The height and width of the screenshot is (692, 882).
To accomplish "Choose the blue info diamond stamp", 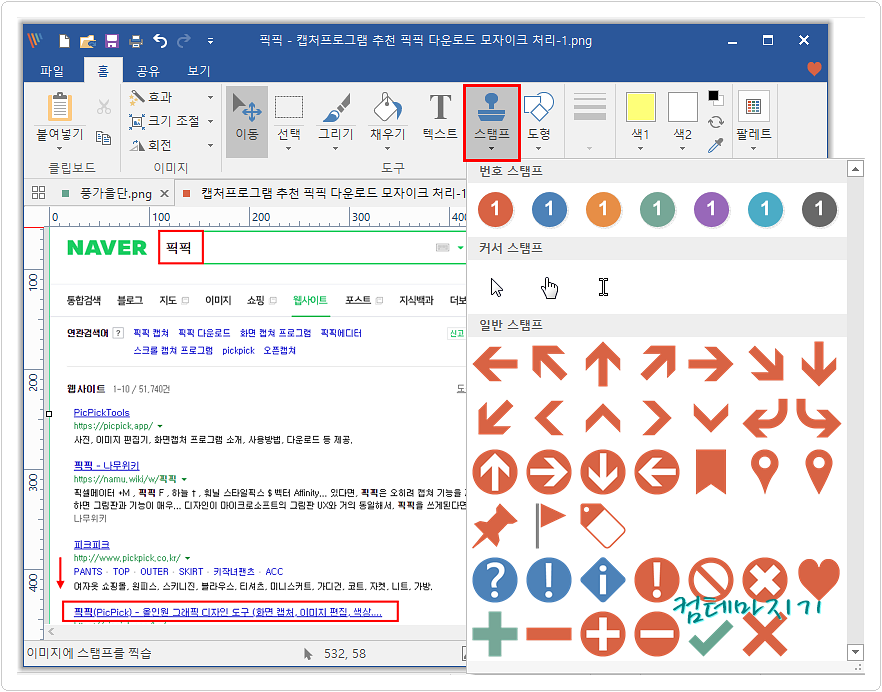I will point(603,579).
